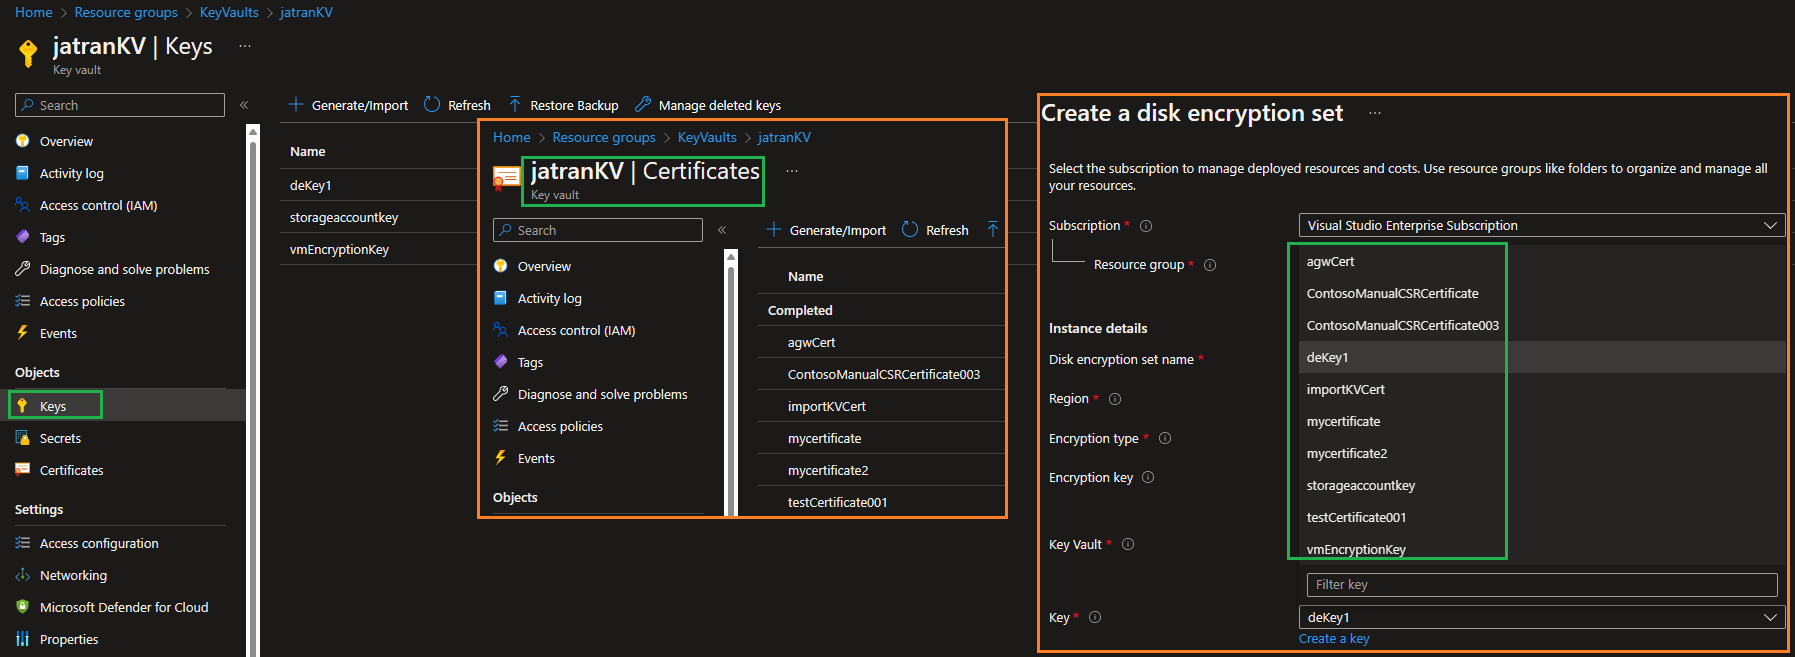1795x657 pixels.
Task: Open Events in Certificates panel sidebar
Action: [536, 458]
